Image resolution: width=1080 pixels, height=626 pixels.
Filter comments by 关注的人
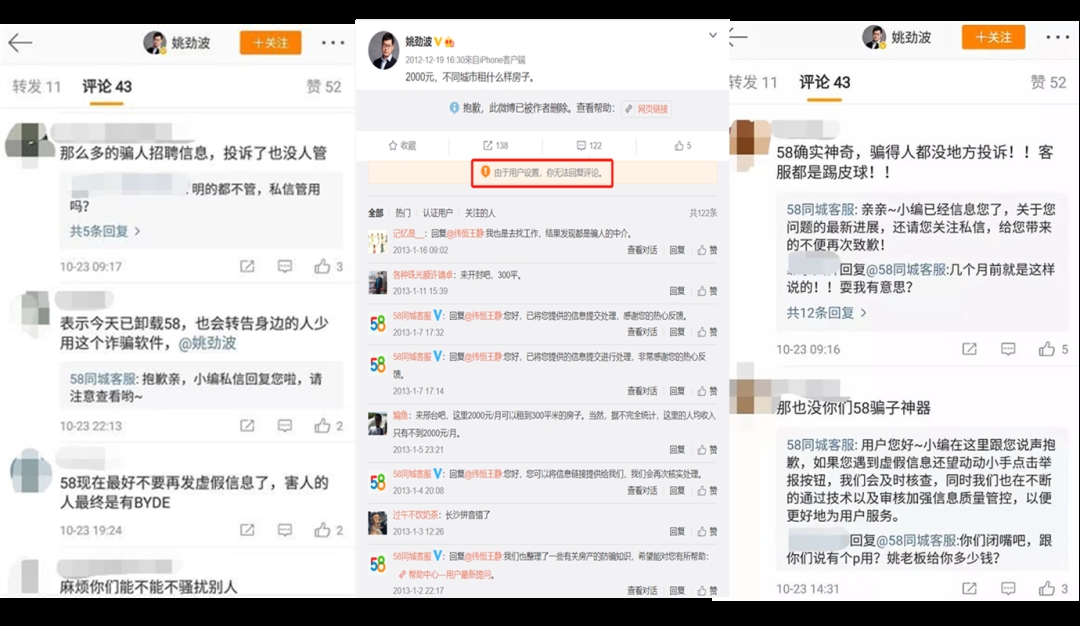click(480, 213)
